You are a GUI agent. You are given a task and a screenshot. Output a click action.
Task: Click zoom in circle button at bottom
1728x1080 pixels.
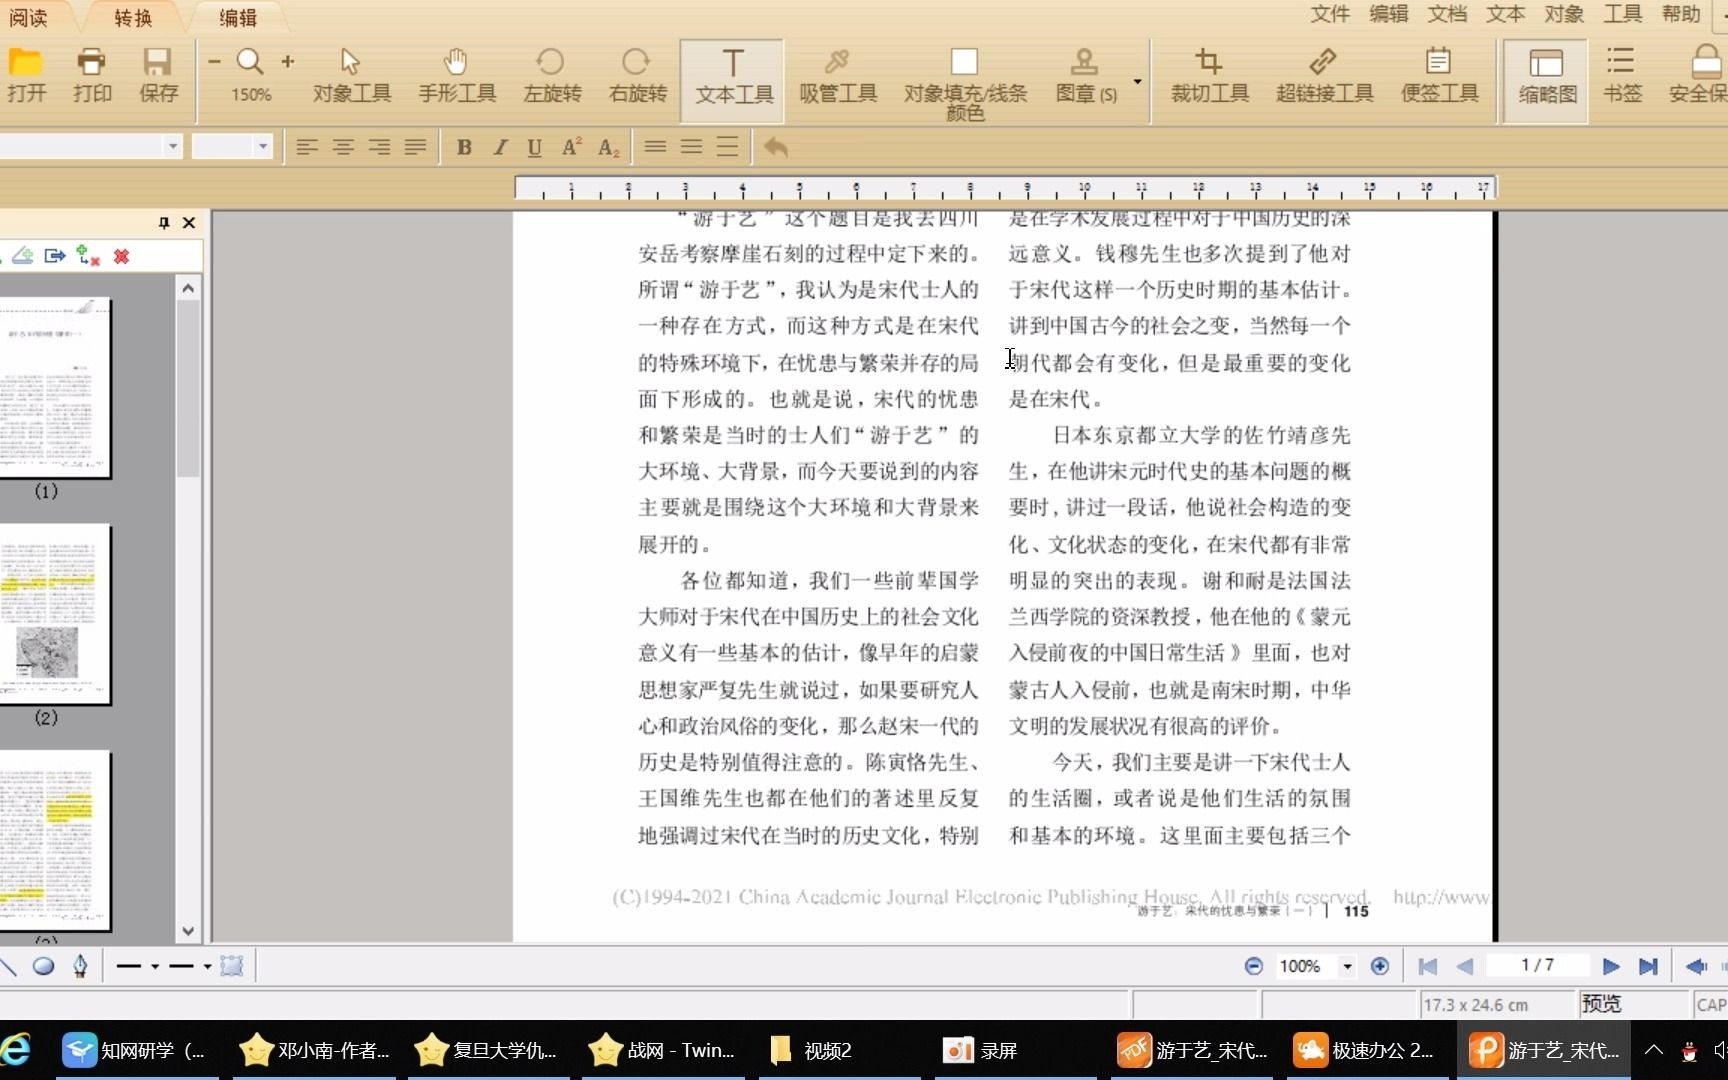[x=1380, y=966]
